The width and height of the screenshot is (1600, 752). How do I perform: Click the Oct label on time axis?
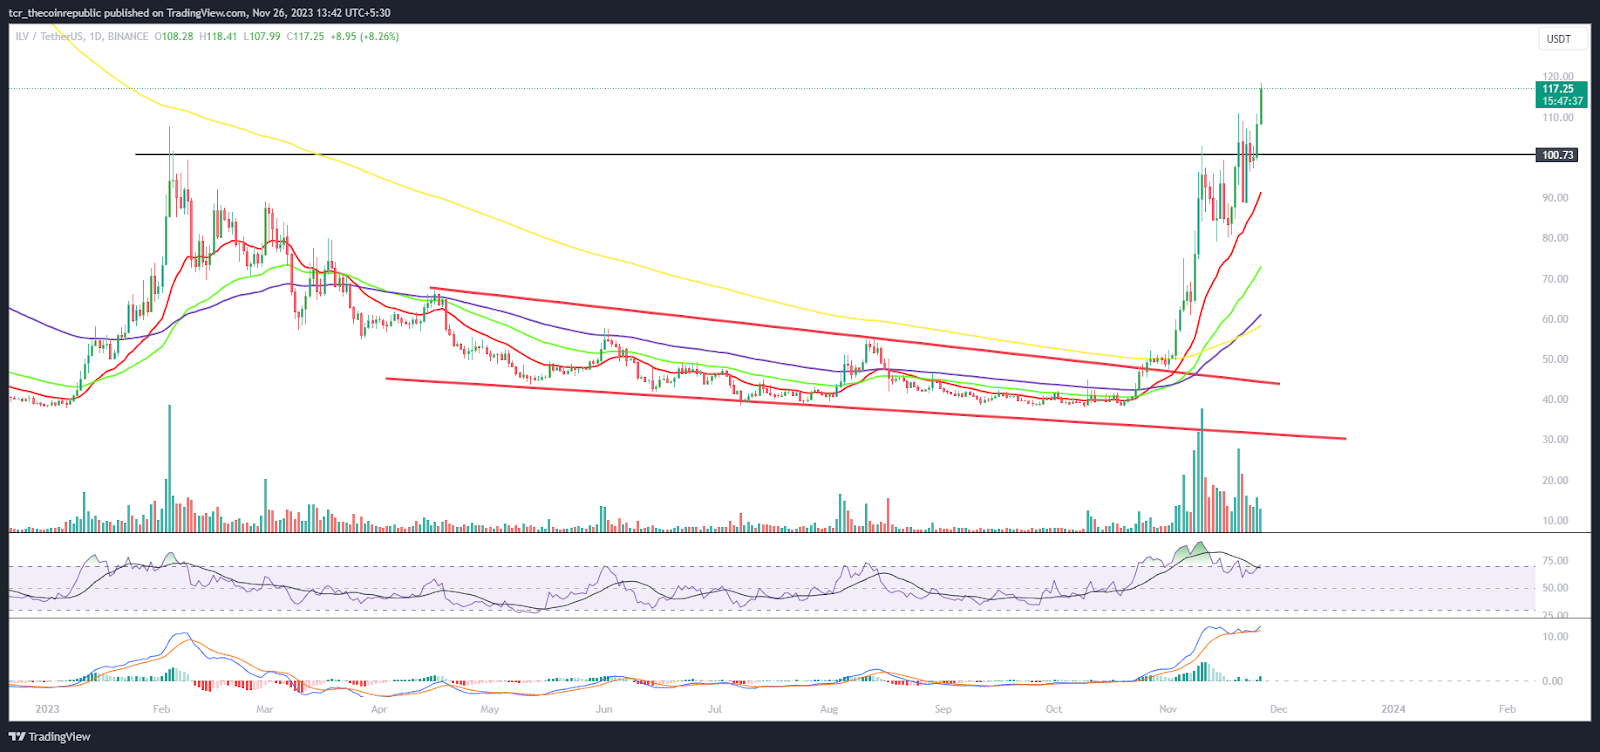click(x=1053, y=709)
